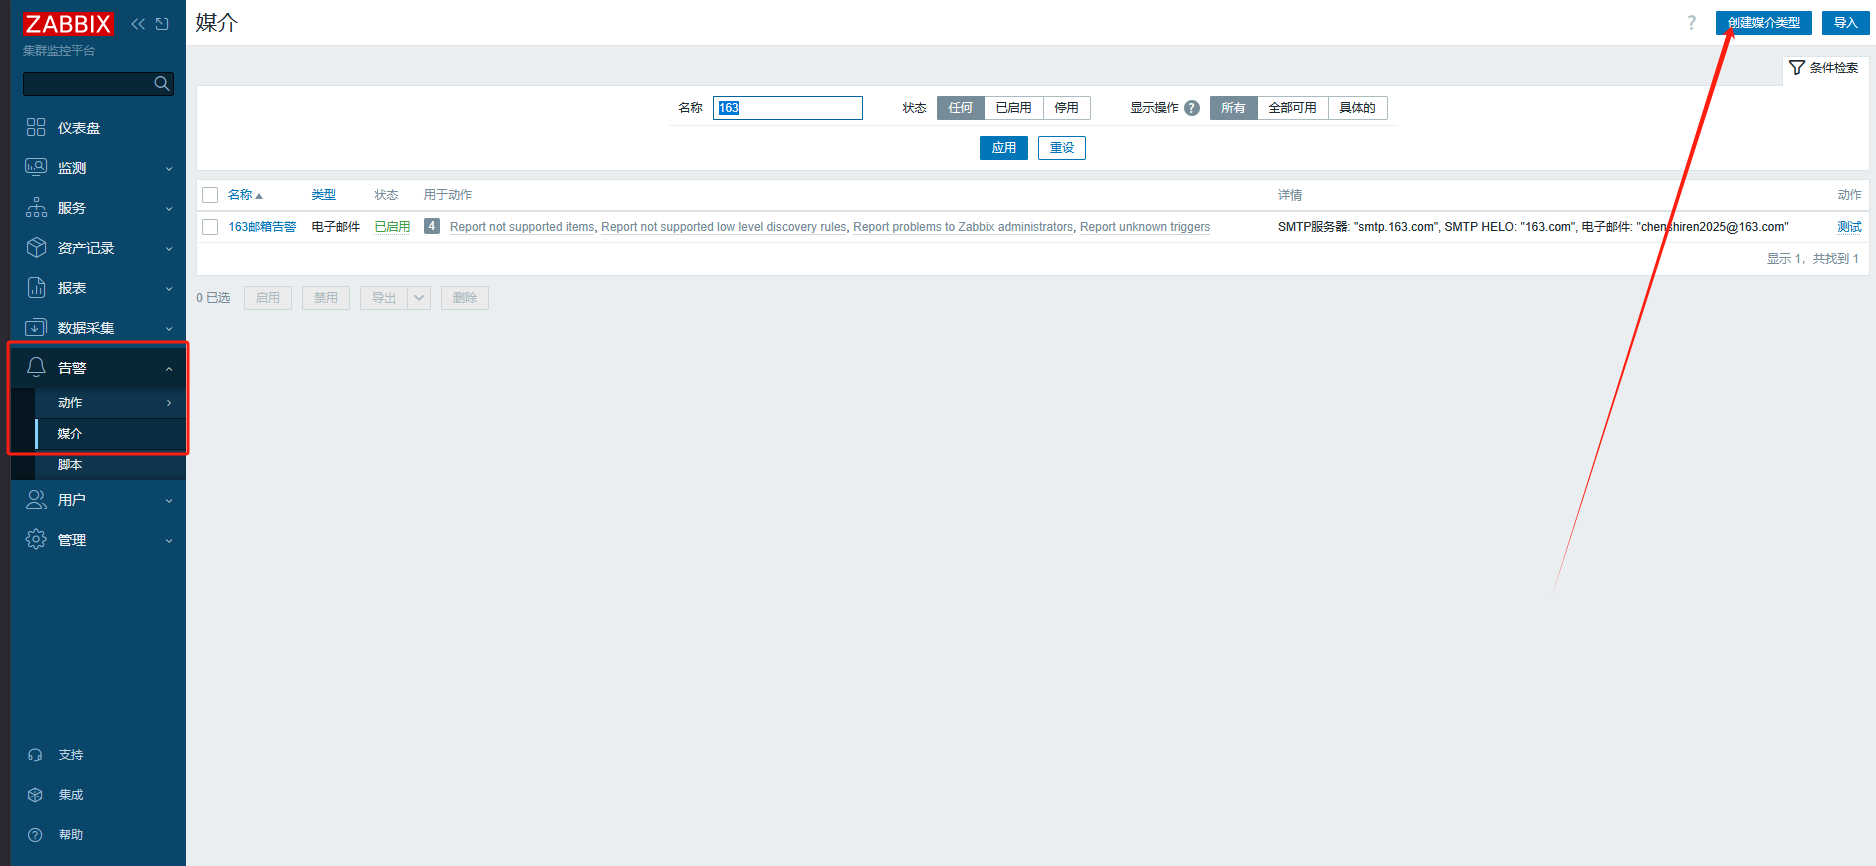The image size is (1876, 866).
Task: Open the 脚本 submenu item
Action: click(110, 465)
